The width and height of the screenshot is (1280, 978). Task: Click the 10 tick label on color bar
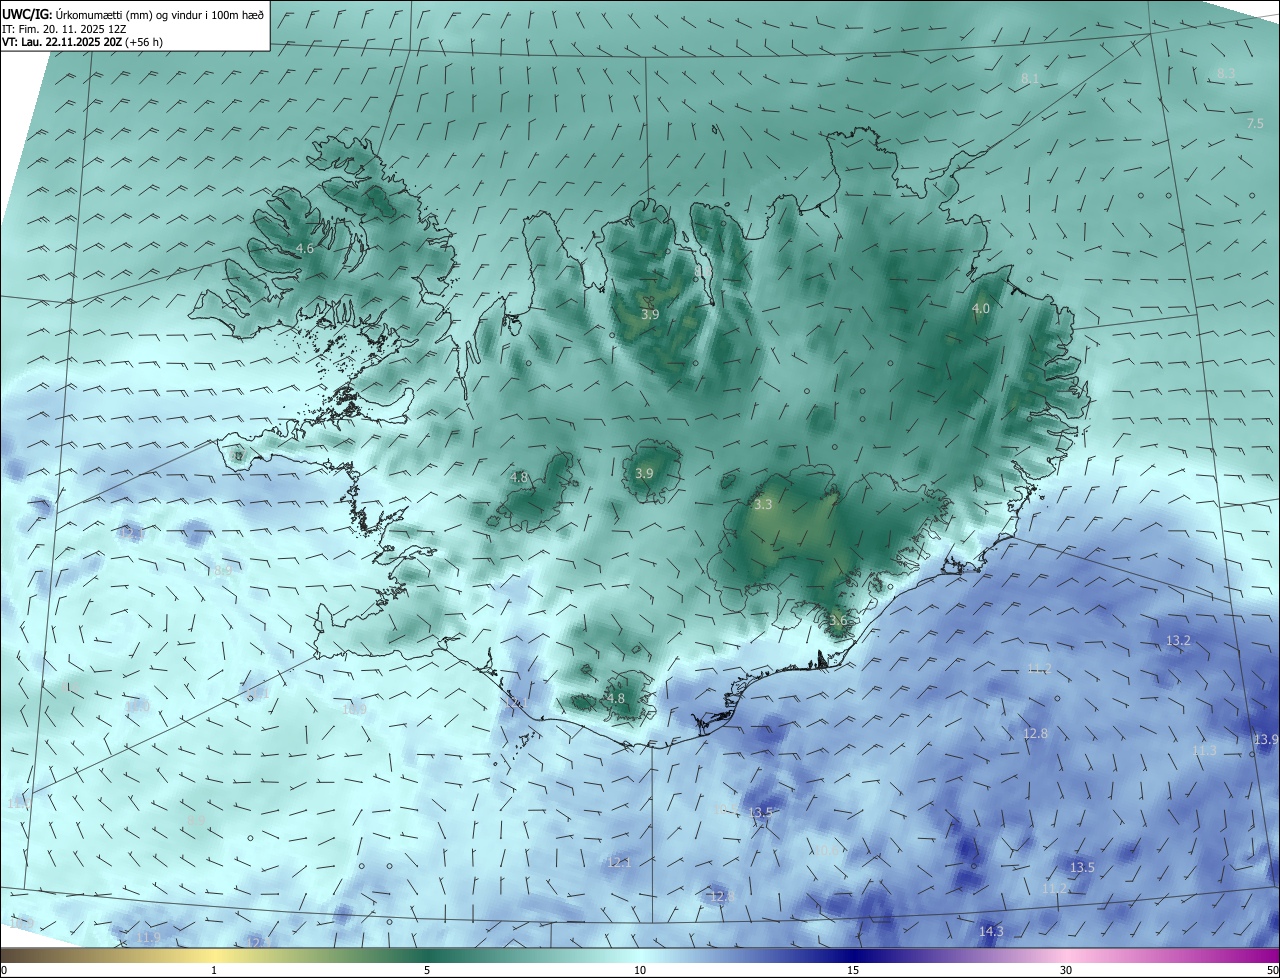point(640,971)
